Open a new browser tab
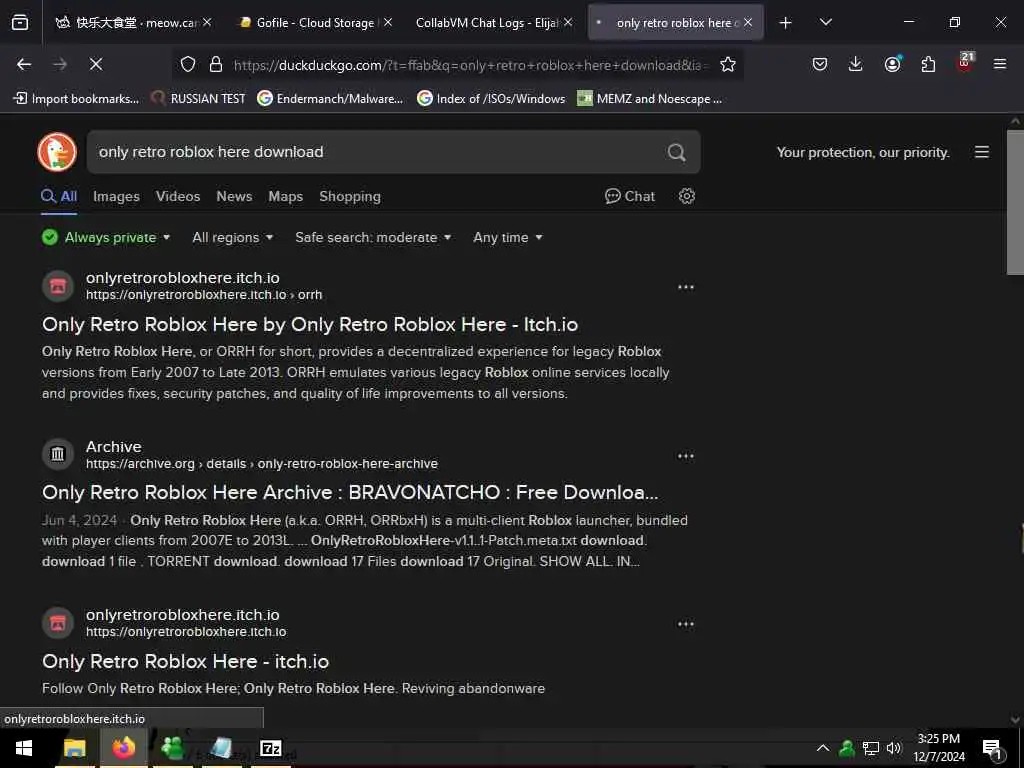 785,23
